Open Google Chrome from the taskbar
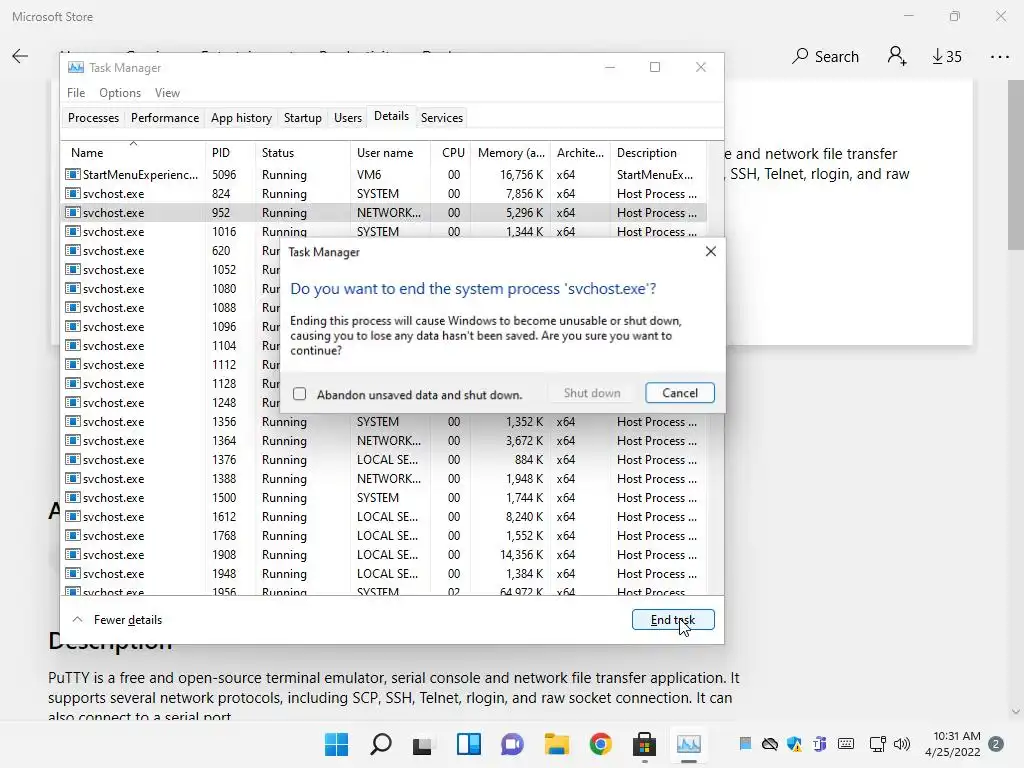 [600, 744]
